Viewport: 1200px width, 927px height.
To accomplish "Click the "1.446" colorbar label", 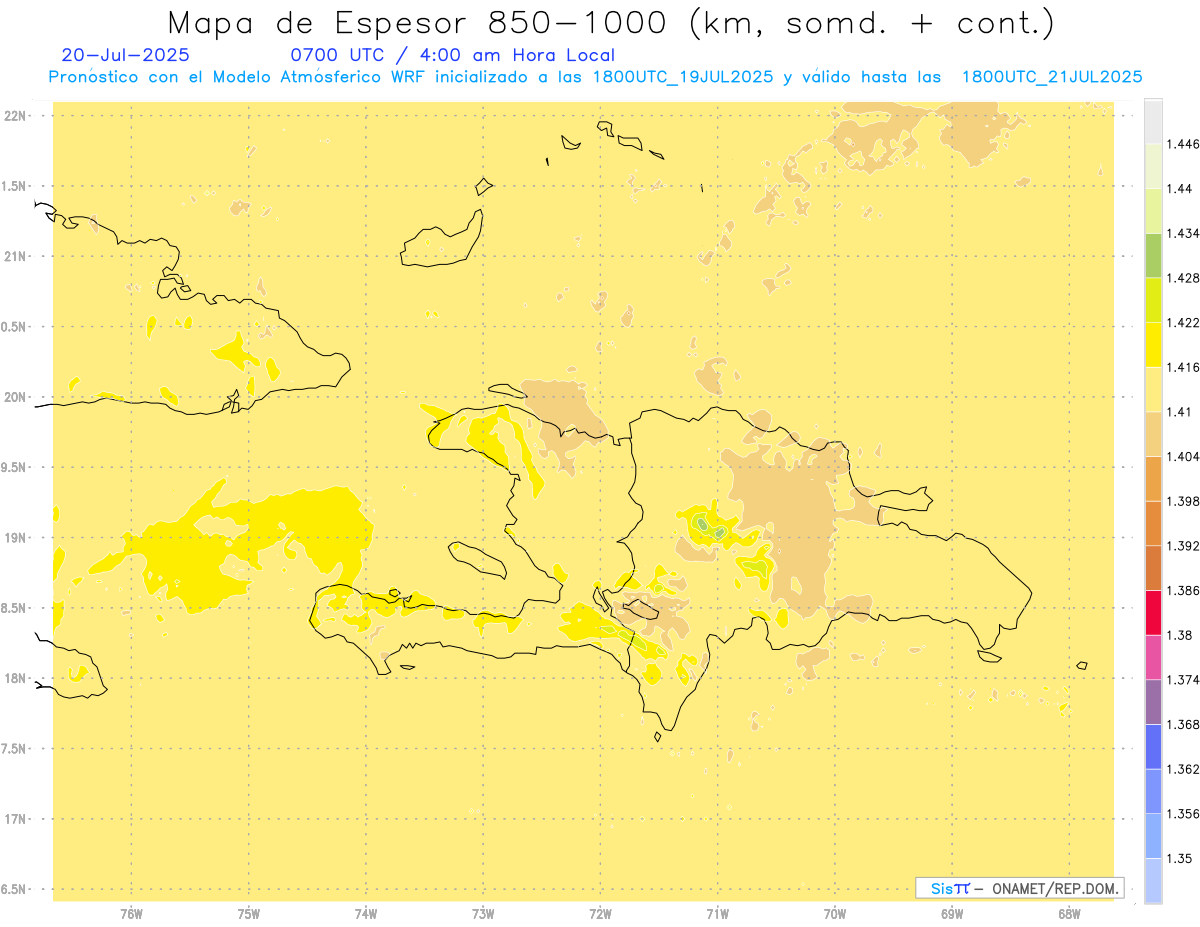I will (1182, 144).
